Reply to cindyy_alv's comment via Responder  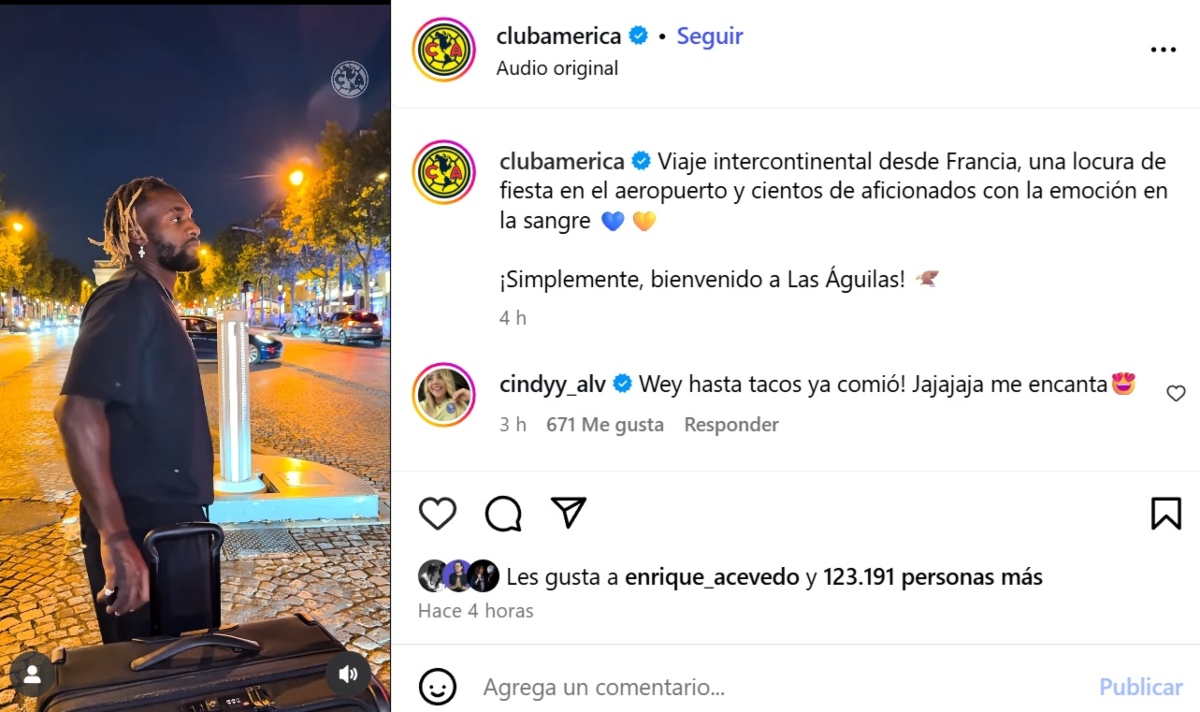click(731, 424)
